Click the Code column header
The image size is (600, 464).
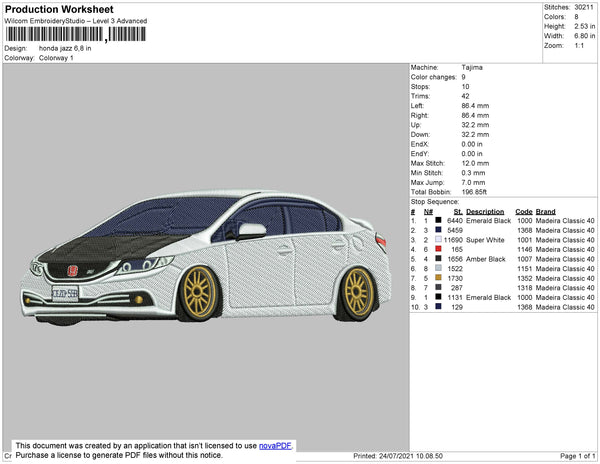coord(523,212)
